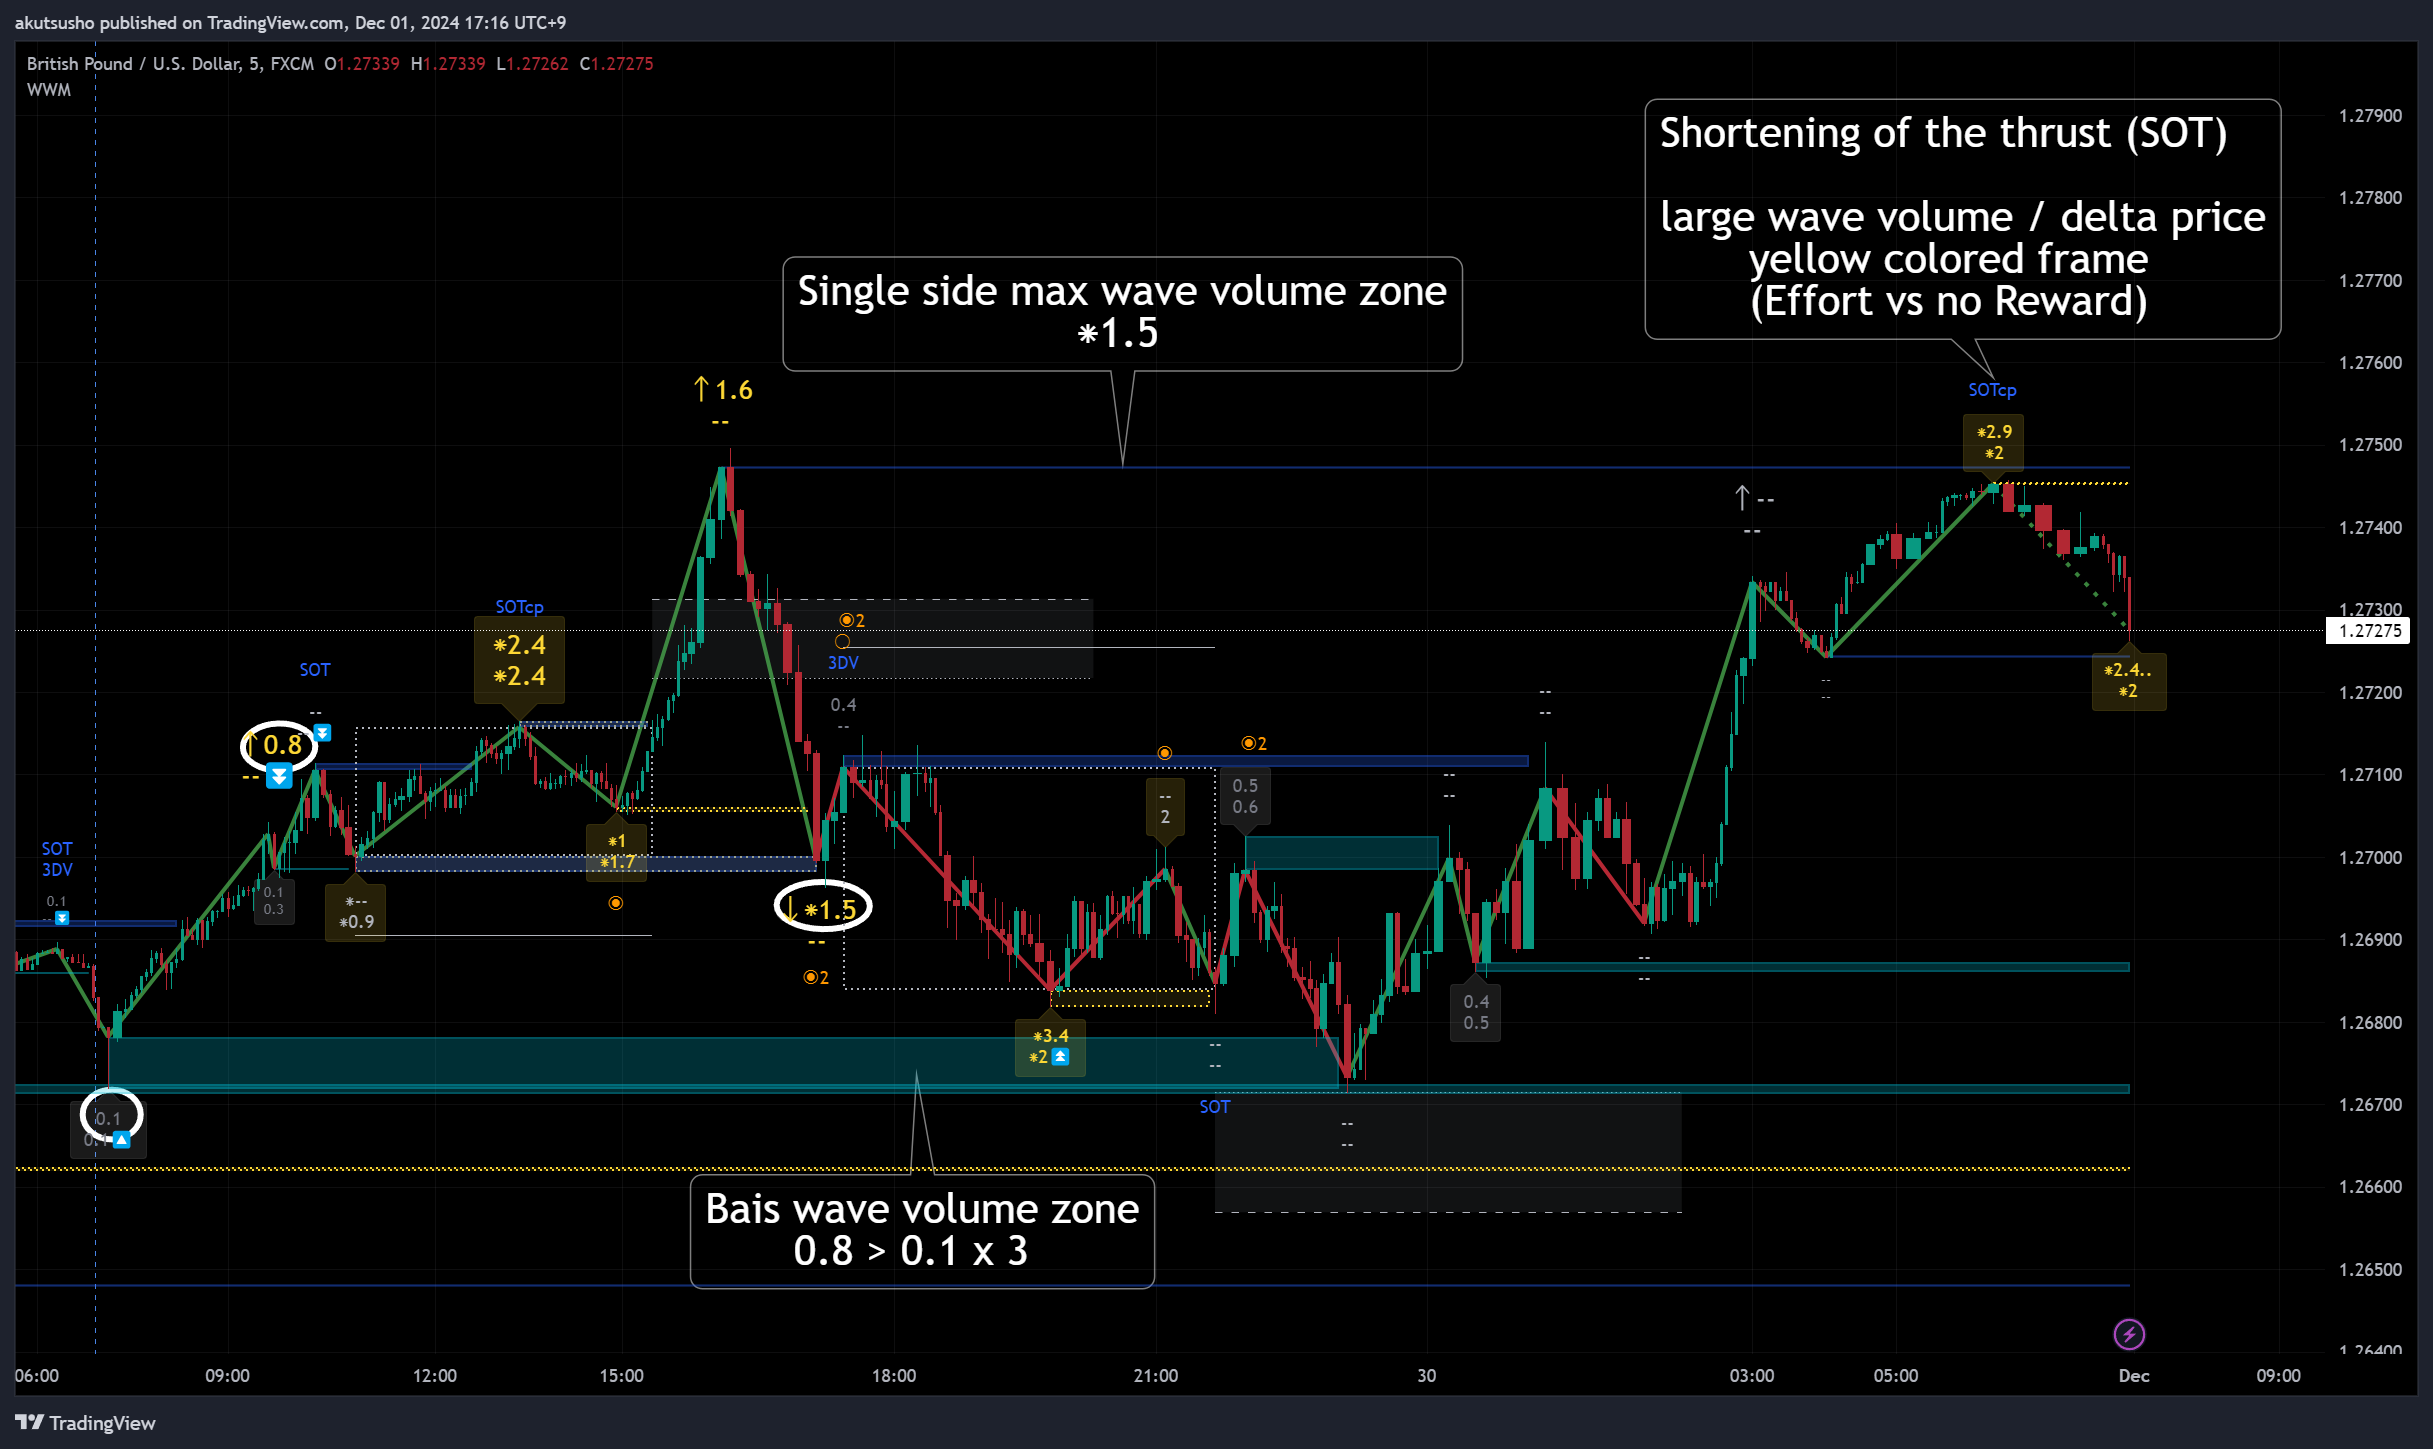Click the 03:00 time axis label
Image resolution: width=2433 pixels, height=1449 pixels.
click(x=1752, y=1376)
